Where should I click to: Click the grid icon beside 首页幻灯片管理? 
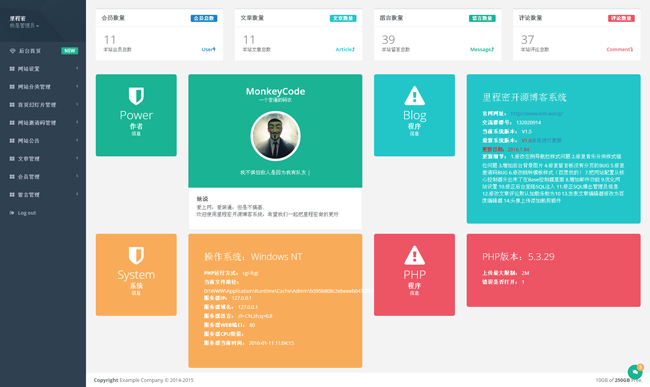coord(12,105)
